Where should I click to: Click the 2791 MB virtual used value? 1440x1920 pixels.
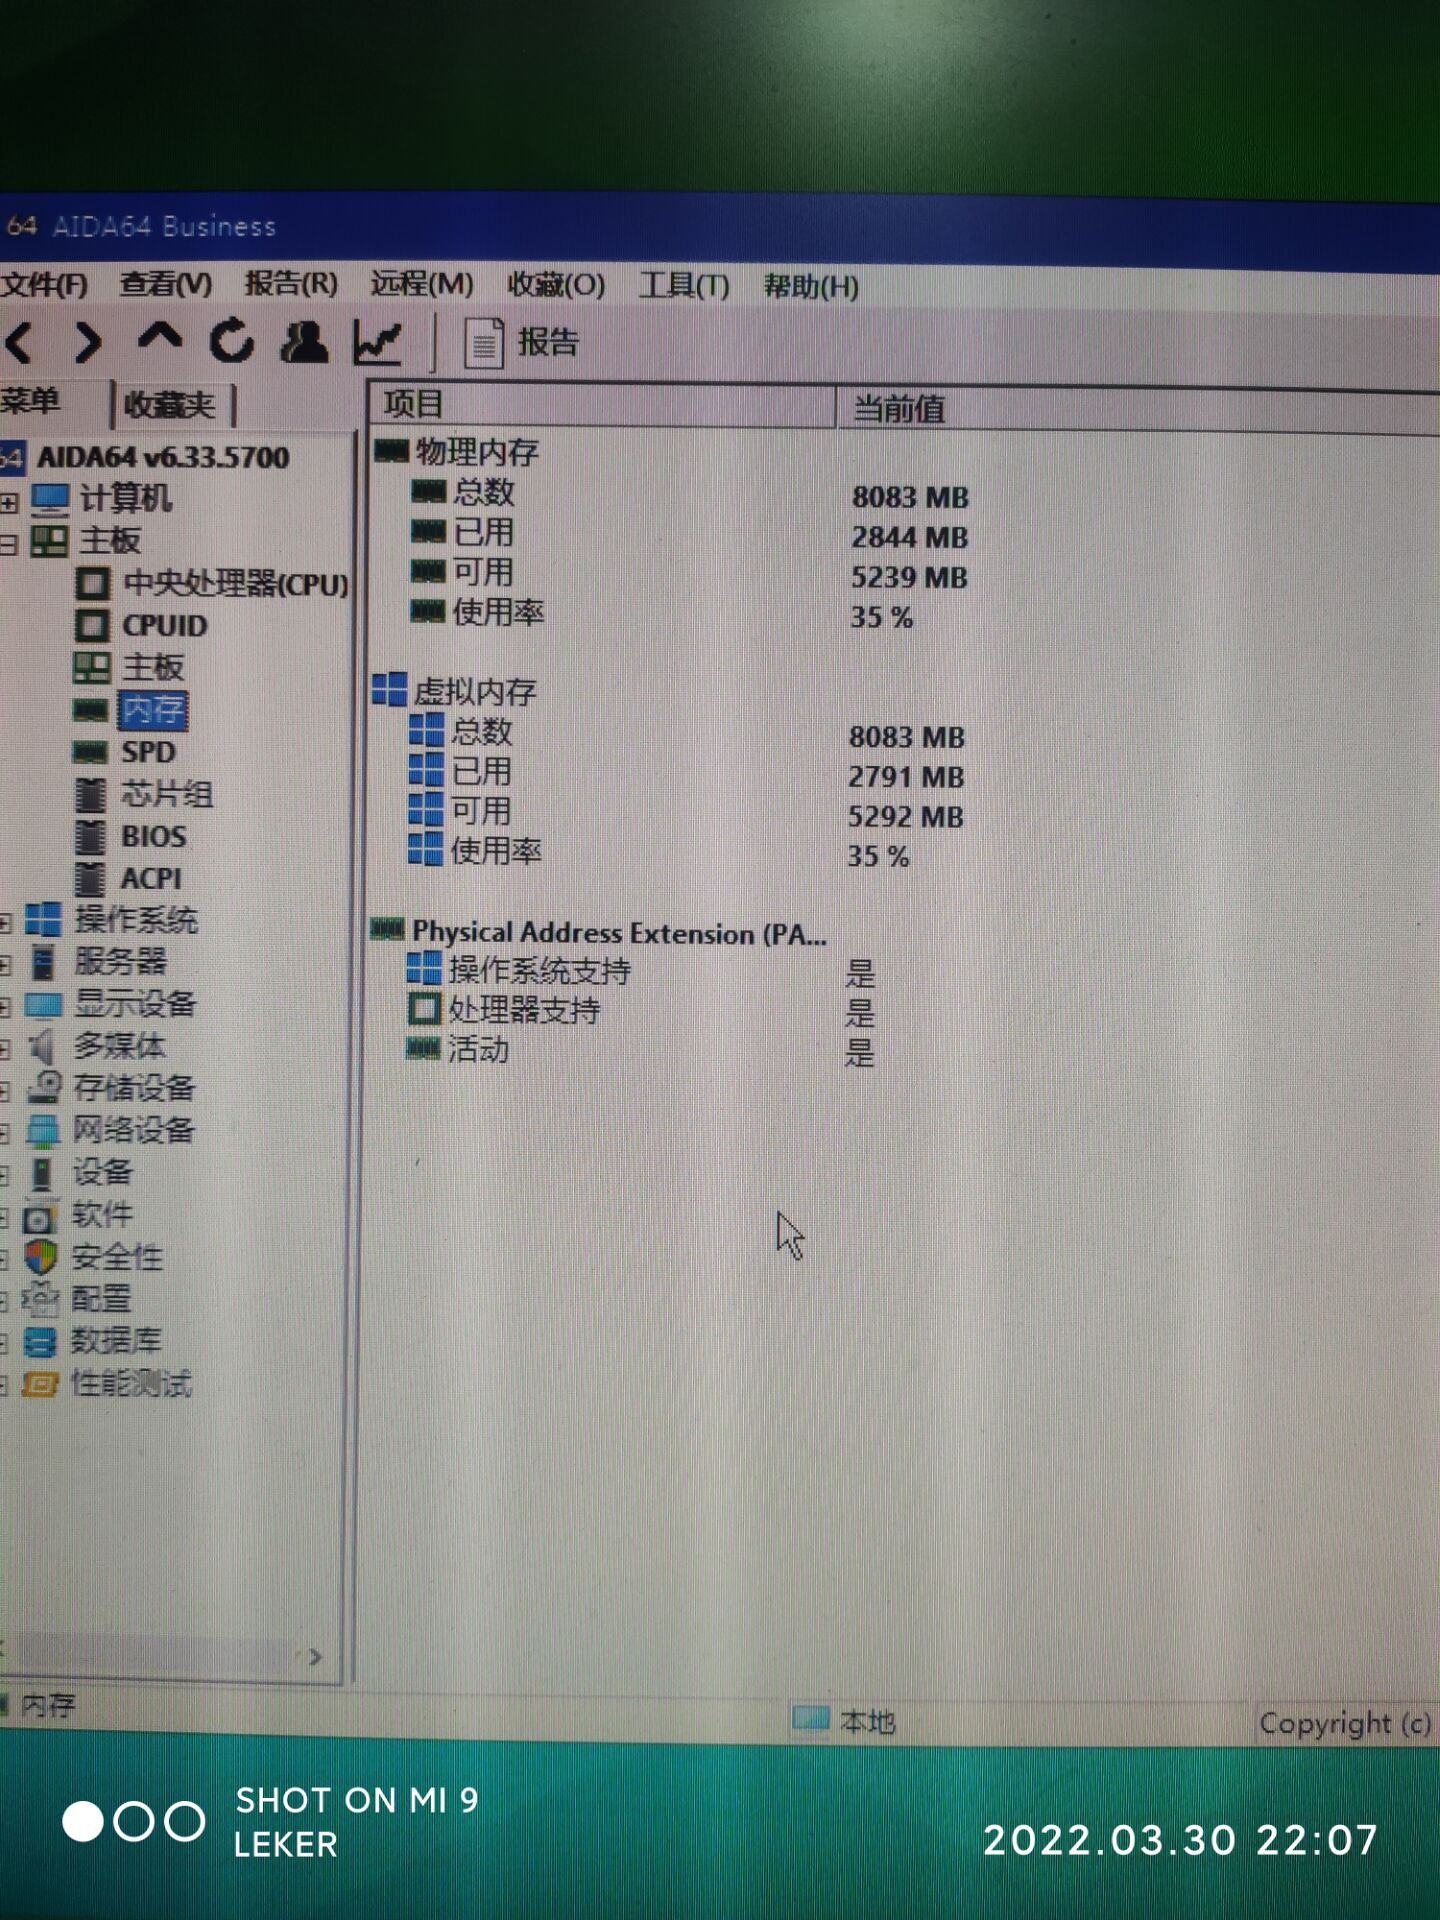(906, 777)
